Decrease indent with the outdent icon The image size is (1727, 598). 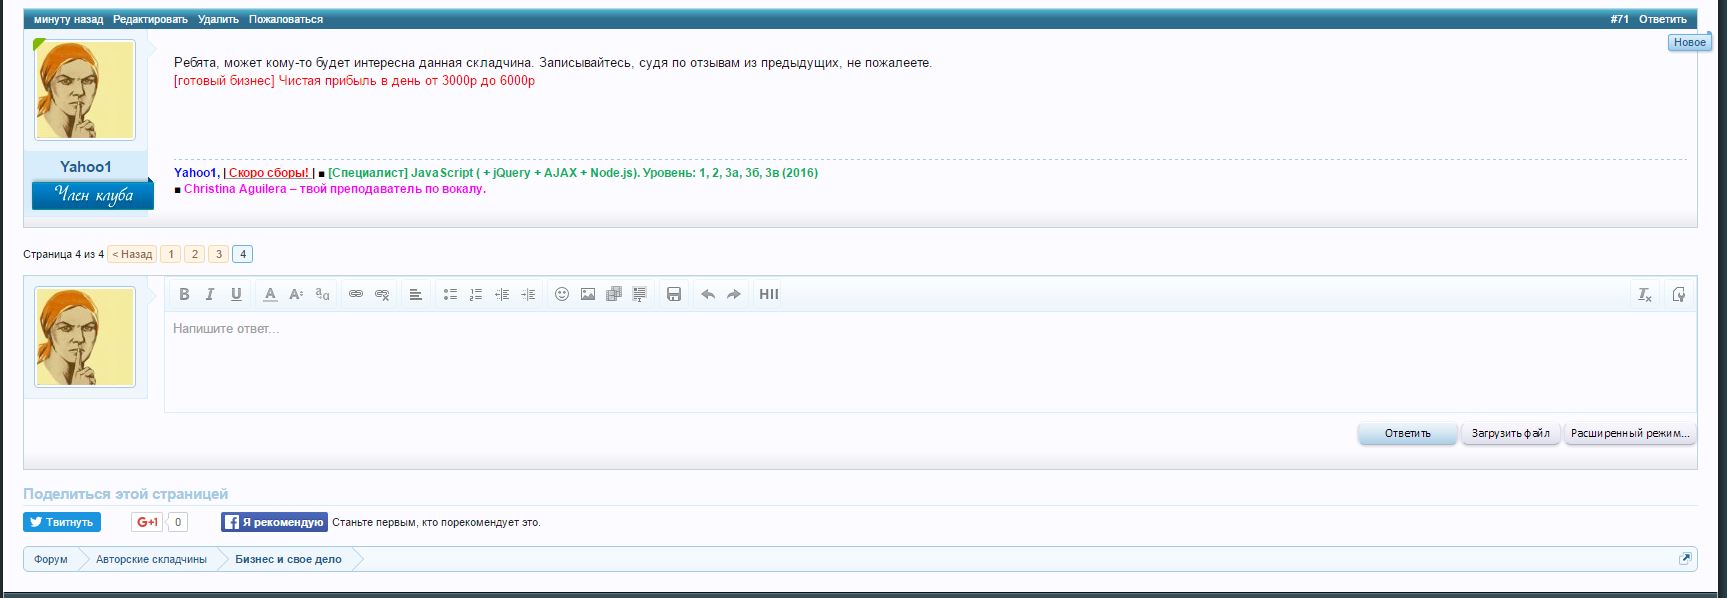[502, 294]
